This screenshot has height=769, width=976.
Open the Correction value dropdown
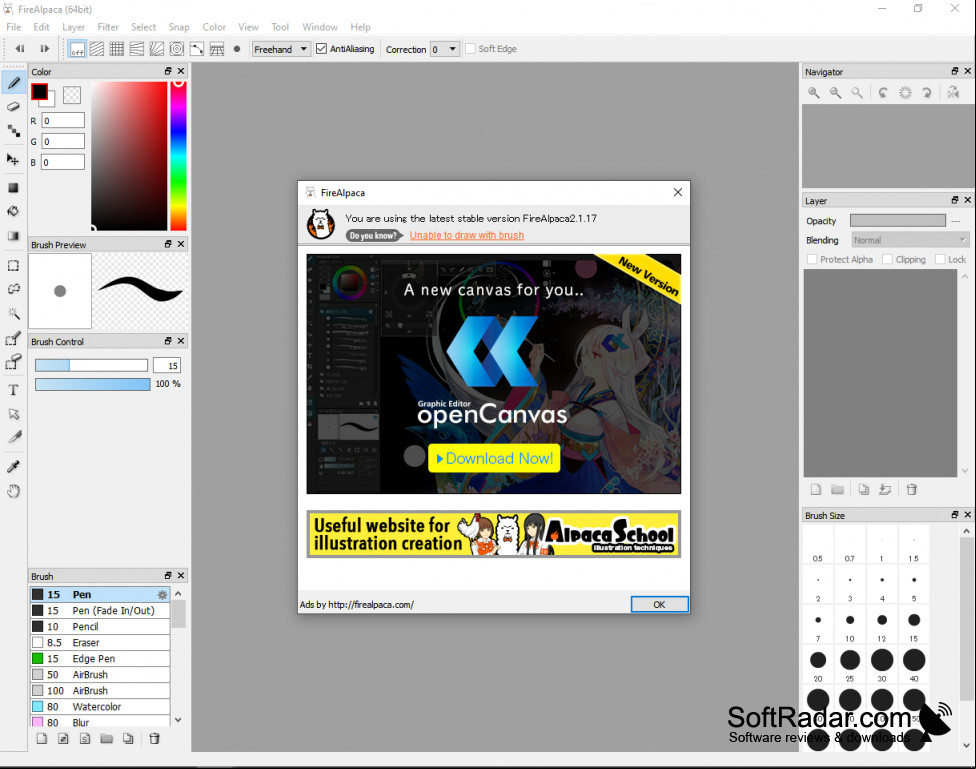445,49
